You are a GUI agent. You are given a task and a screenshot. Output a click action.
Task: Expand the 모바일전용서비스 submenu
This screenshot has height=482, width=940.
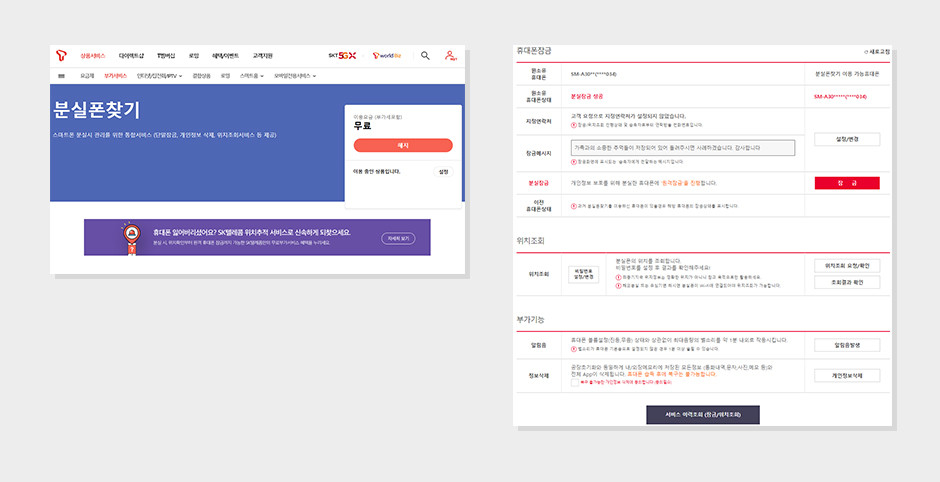coord(295,76)
